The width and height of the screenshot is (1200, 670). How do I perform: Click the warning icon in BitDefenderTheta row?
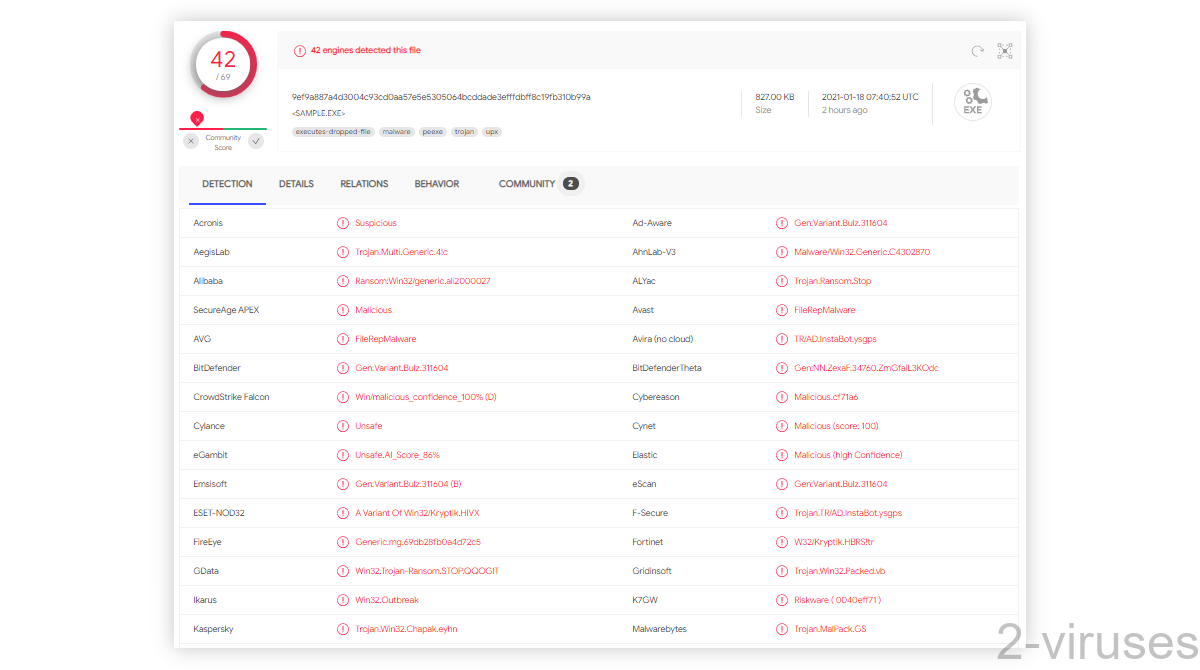pyautogui.click(x=782, y=368)
